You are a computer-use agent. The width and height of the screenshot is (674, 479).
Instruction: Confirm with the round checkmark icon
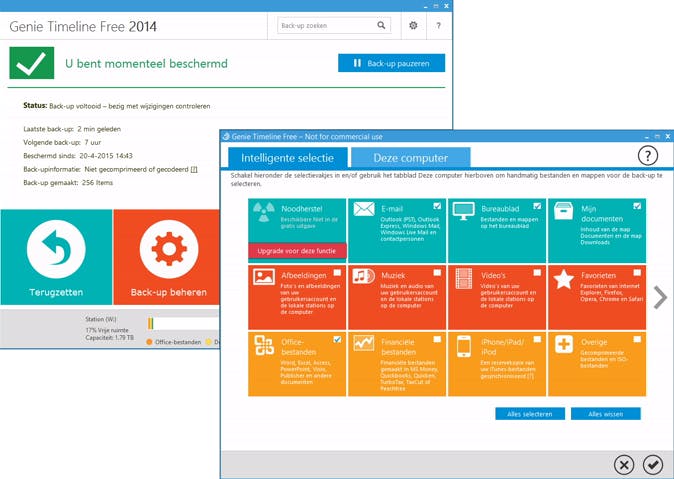point(653,464)
